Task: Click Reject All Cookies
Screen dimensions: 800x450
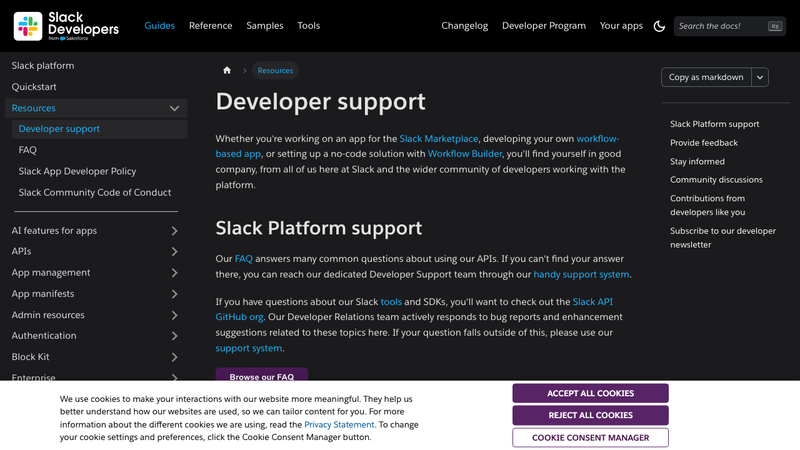Action: (x=590, y=415)
